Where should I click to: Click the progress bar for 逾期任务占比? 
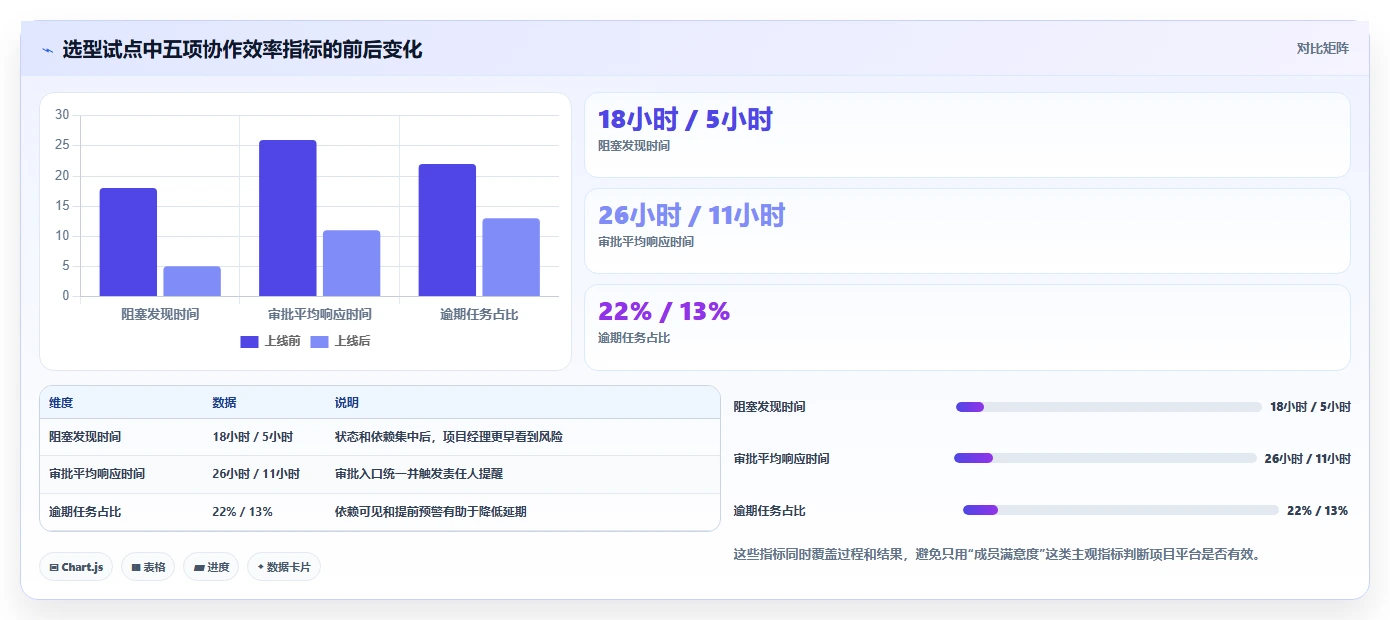tap(1121, 510)
